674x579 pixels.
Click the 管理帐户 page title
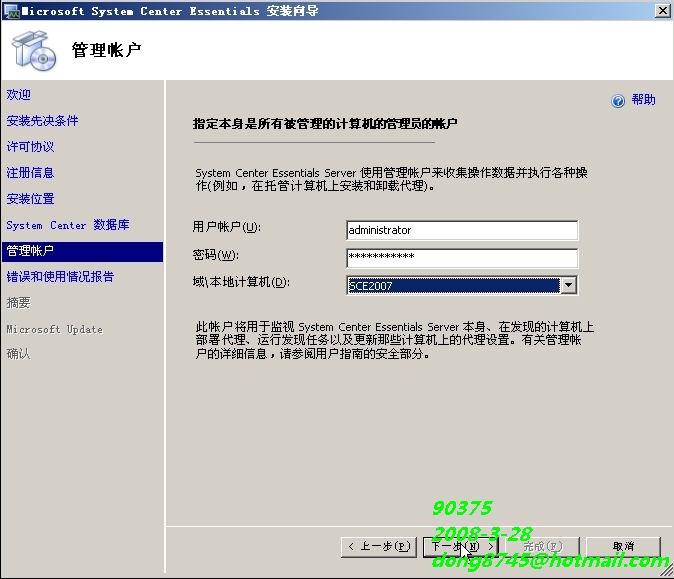tap(106, 50)
